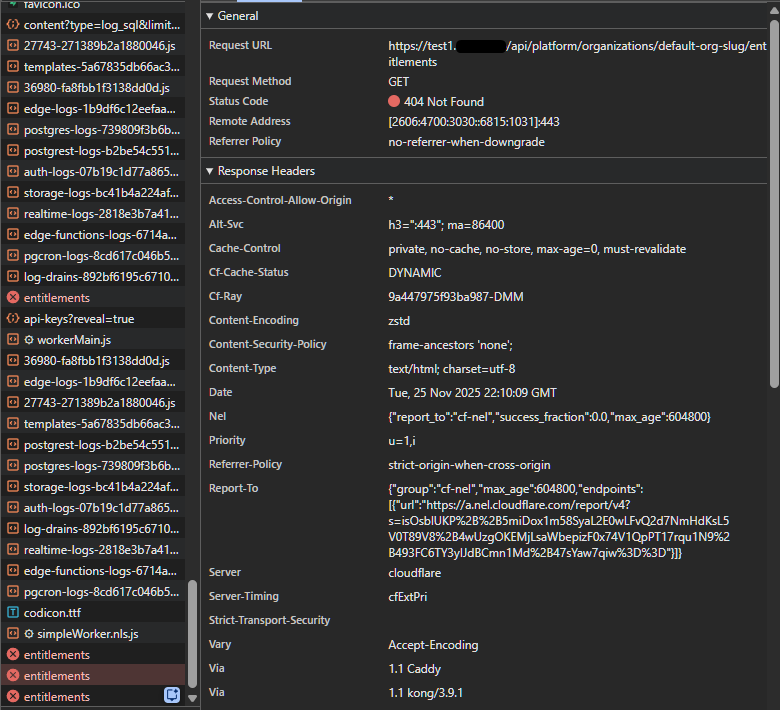Viewport: 780px width, 710px height.
Task: Click the cfExtPri Server-Timing value
Action: point(407,597)
